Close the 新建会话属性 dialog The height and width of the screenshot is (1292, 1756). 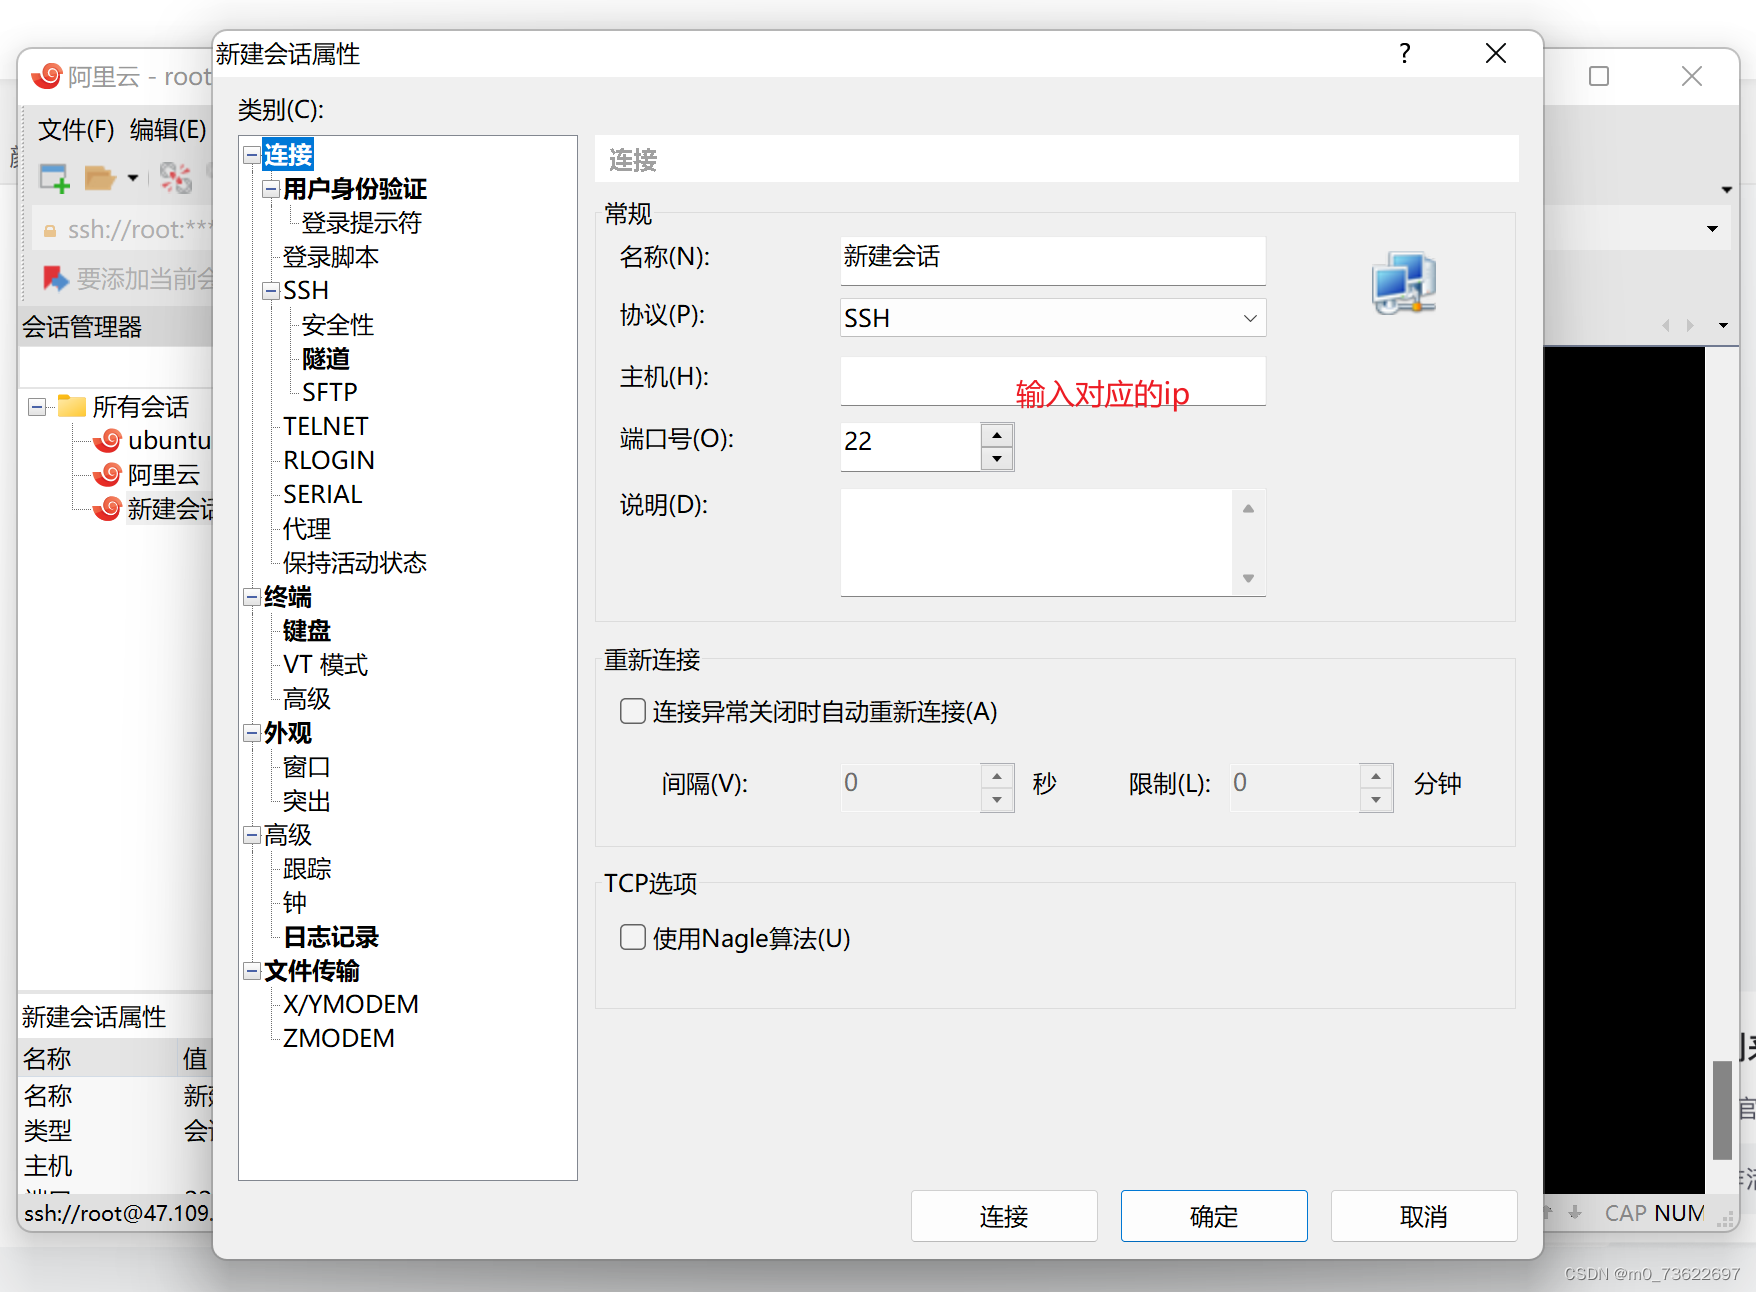pyautogui.click(x=1496, y=53)
